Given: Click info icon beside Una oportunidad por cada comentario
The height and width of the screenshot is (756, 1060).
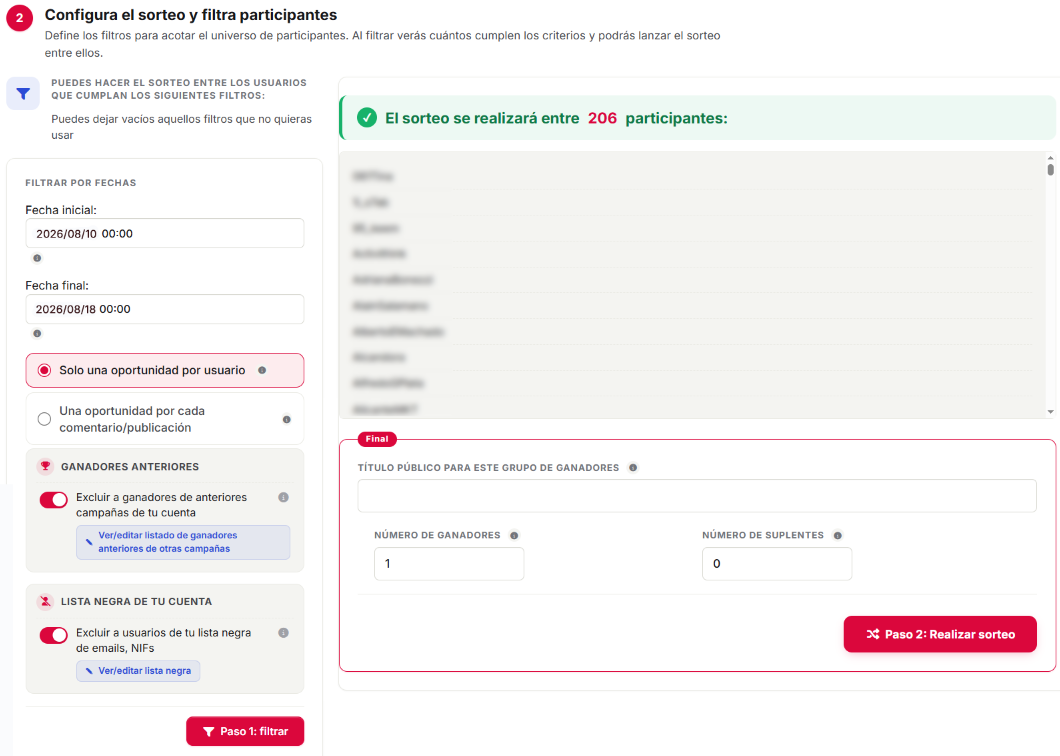Looking at the screenshot, I should tap(287, 419).
